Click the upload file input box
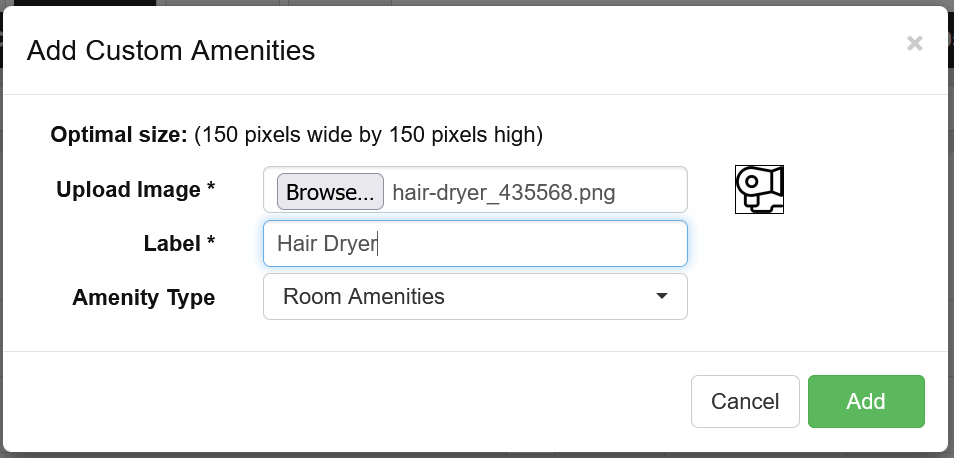 475,190
